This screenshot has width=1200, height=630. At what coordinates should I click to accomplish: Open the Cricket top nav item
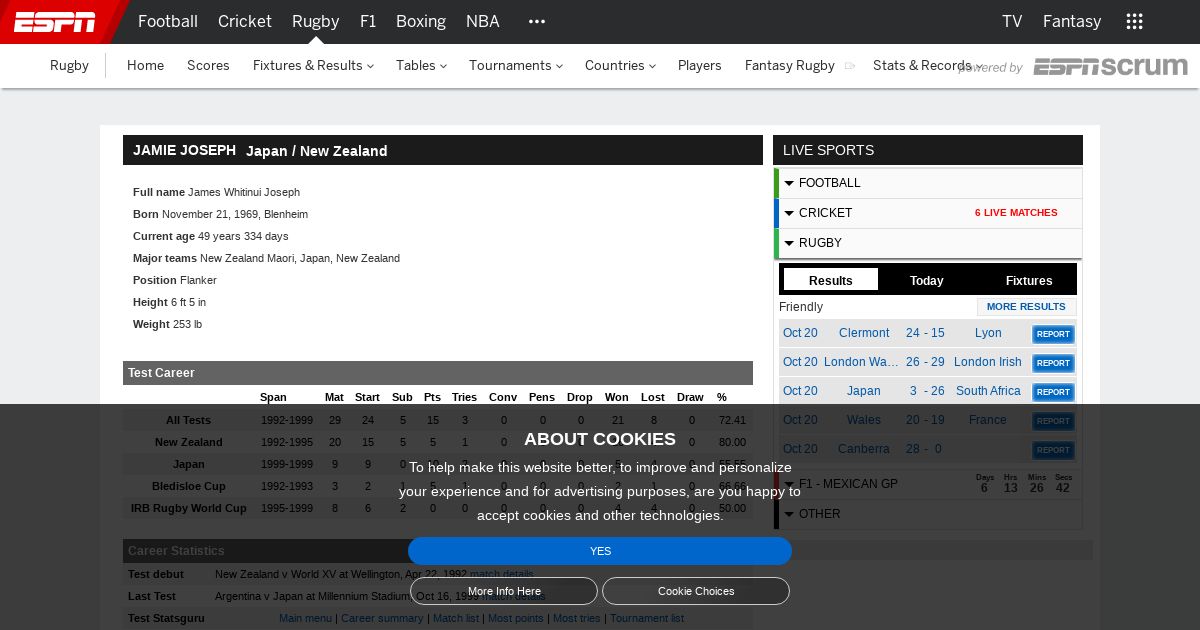point(245,21)
